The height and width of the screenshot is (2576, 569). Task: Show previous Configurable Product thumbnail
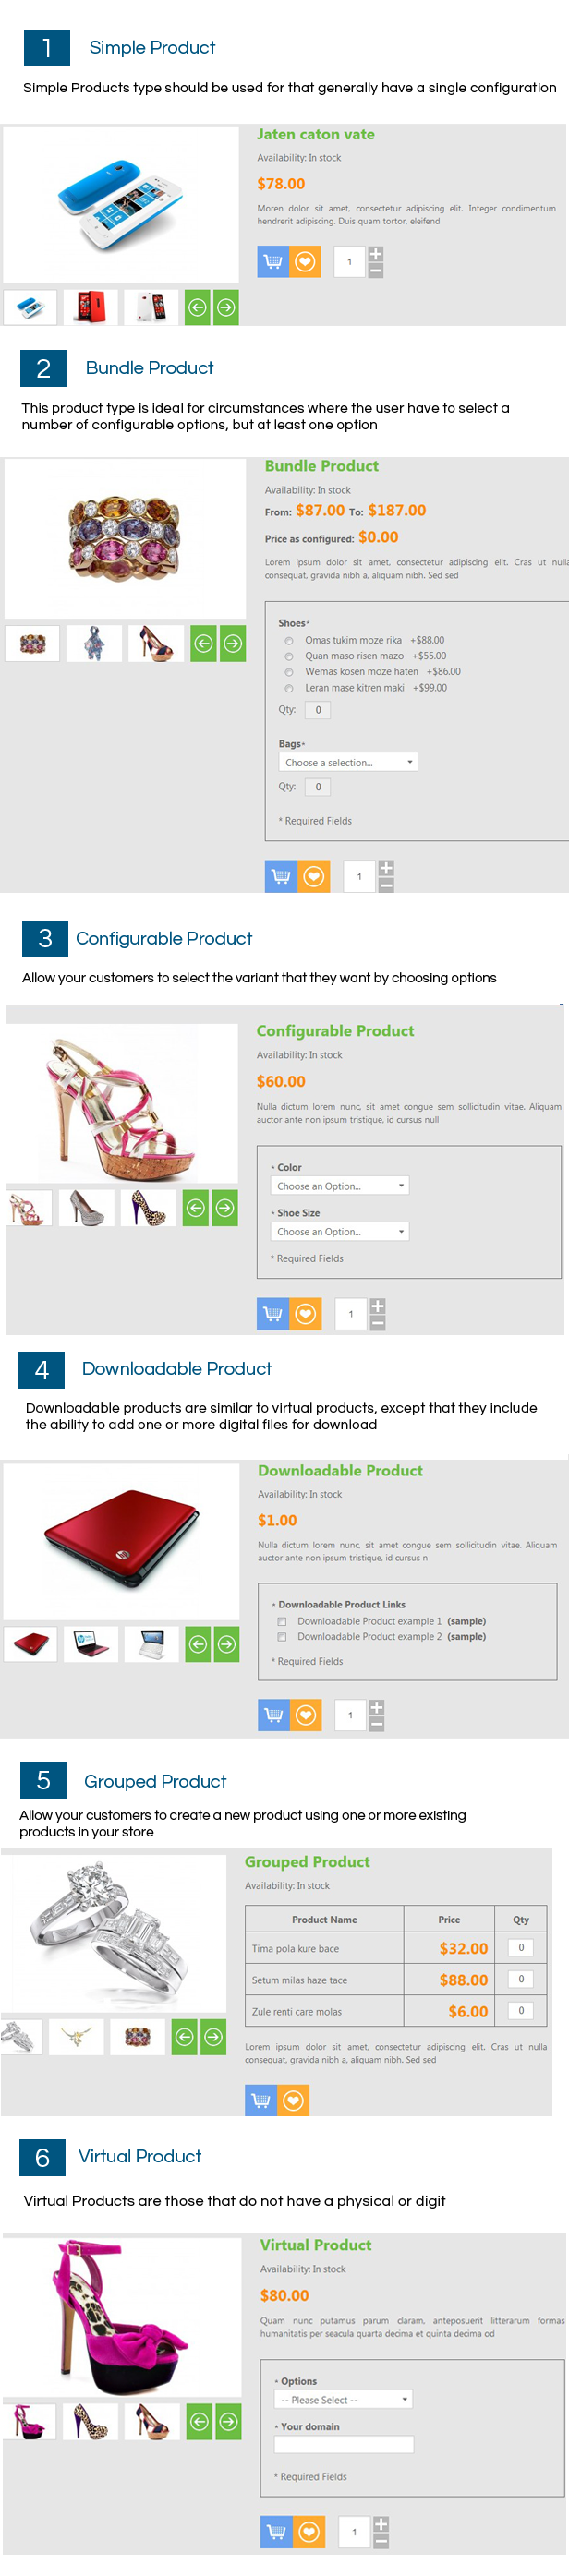point(196,1208)
